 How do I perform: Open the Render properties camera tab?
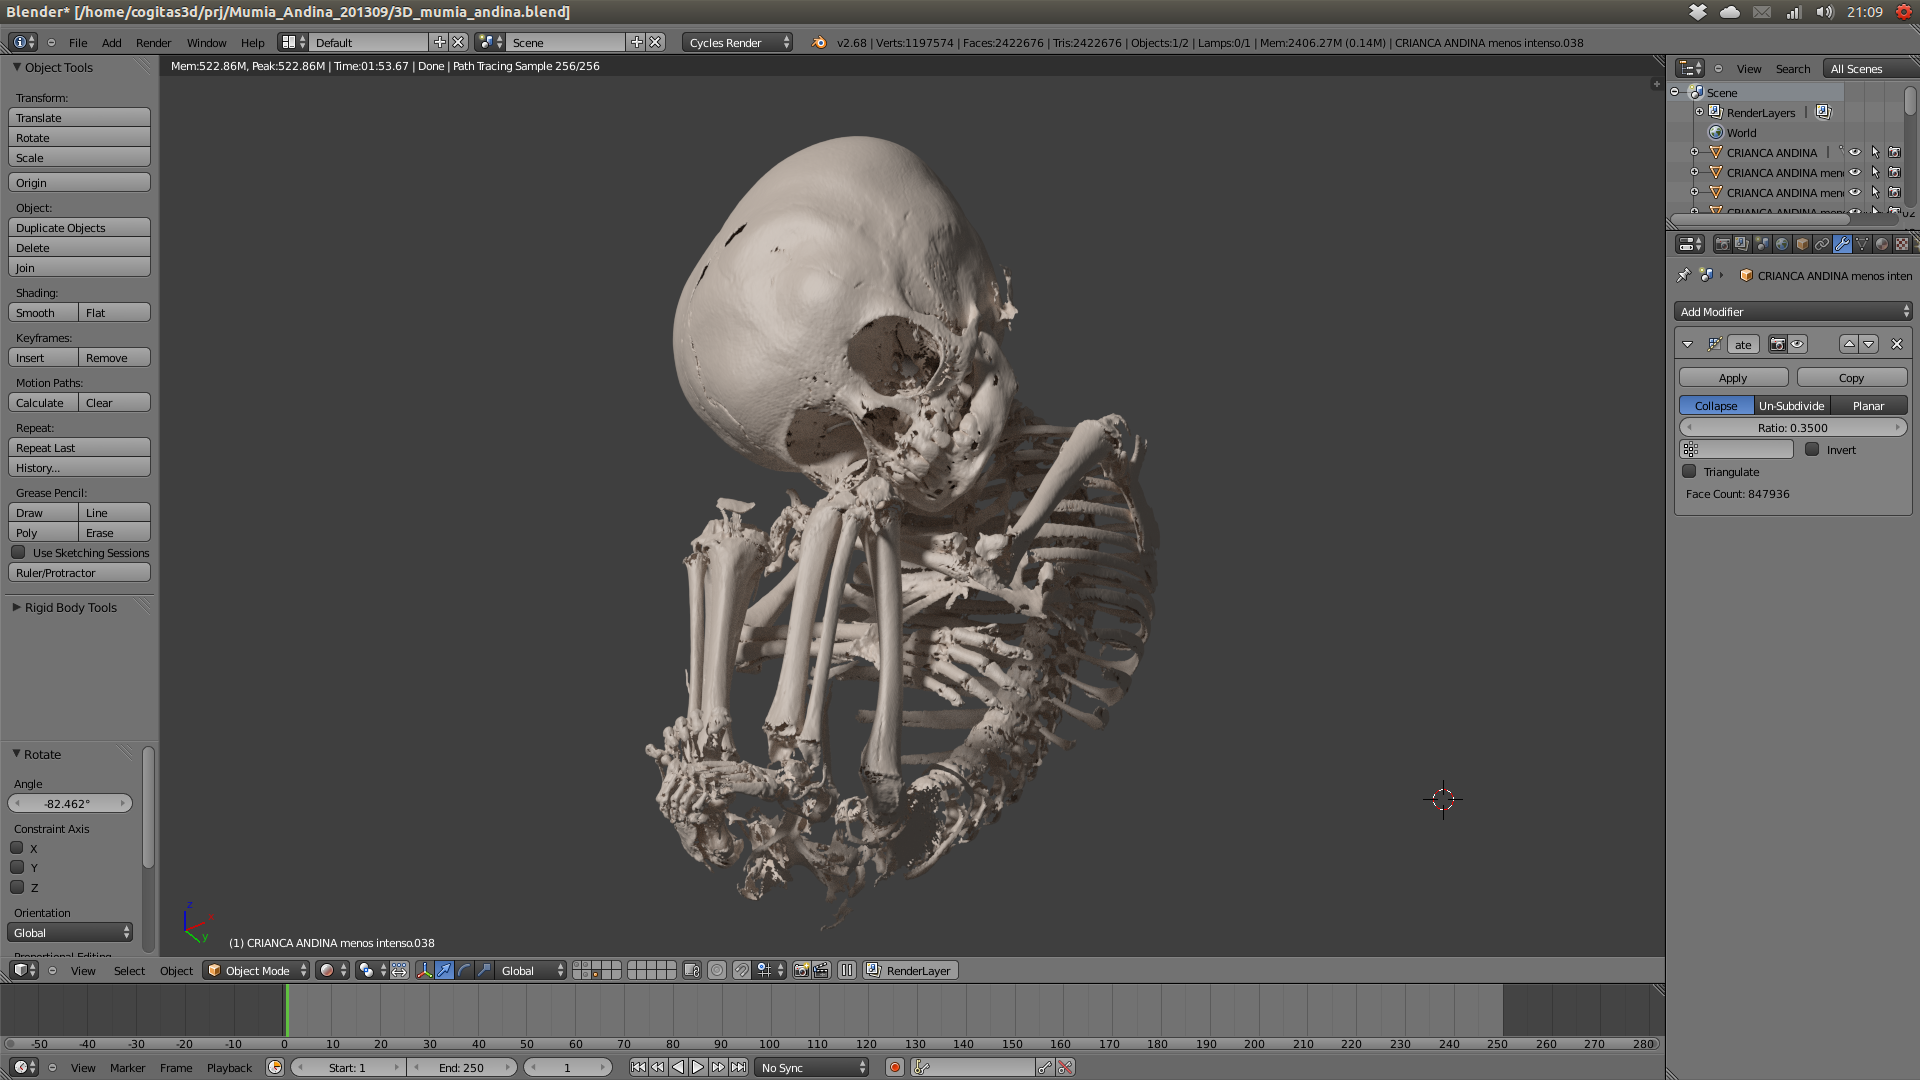1723,244
